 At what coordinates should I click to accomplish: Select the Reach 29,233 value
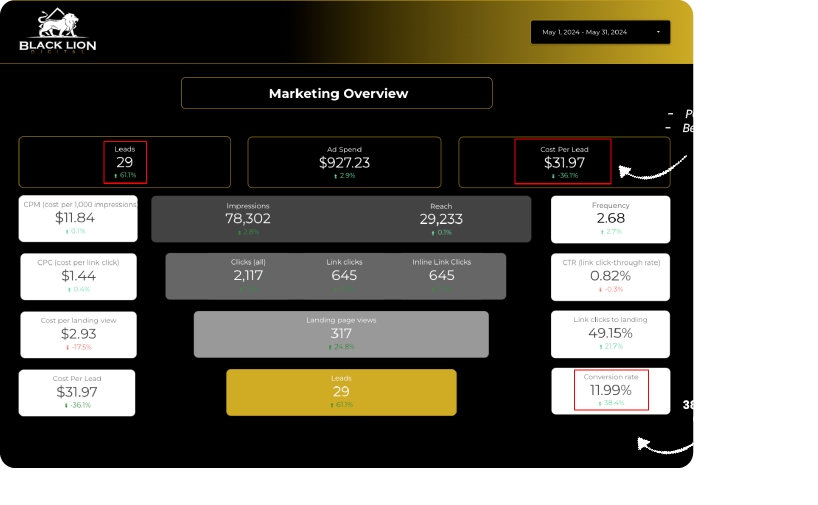(x=441, y=219)
